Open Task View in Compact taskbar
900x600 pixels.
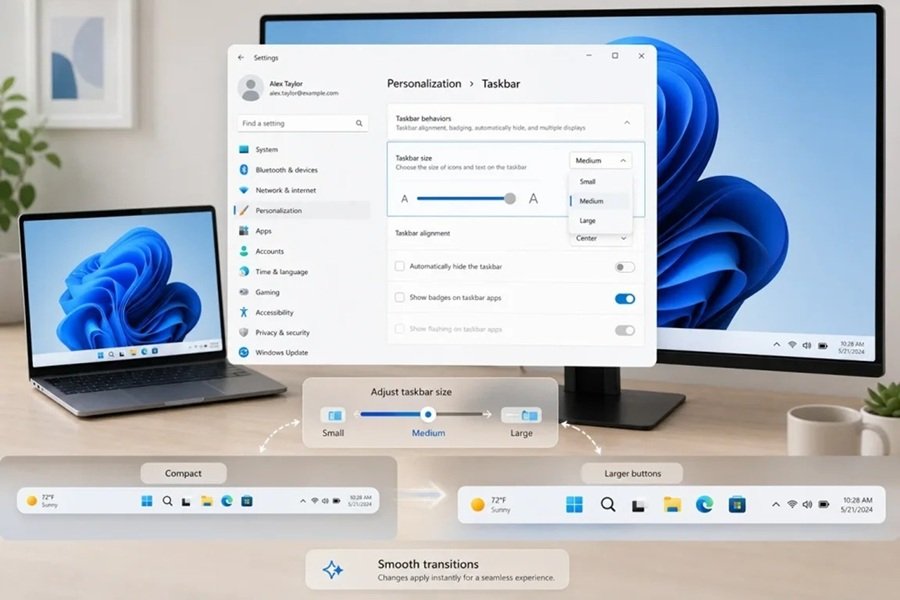point(186,502)
